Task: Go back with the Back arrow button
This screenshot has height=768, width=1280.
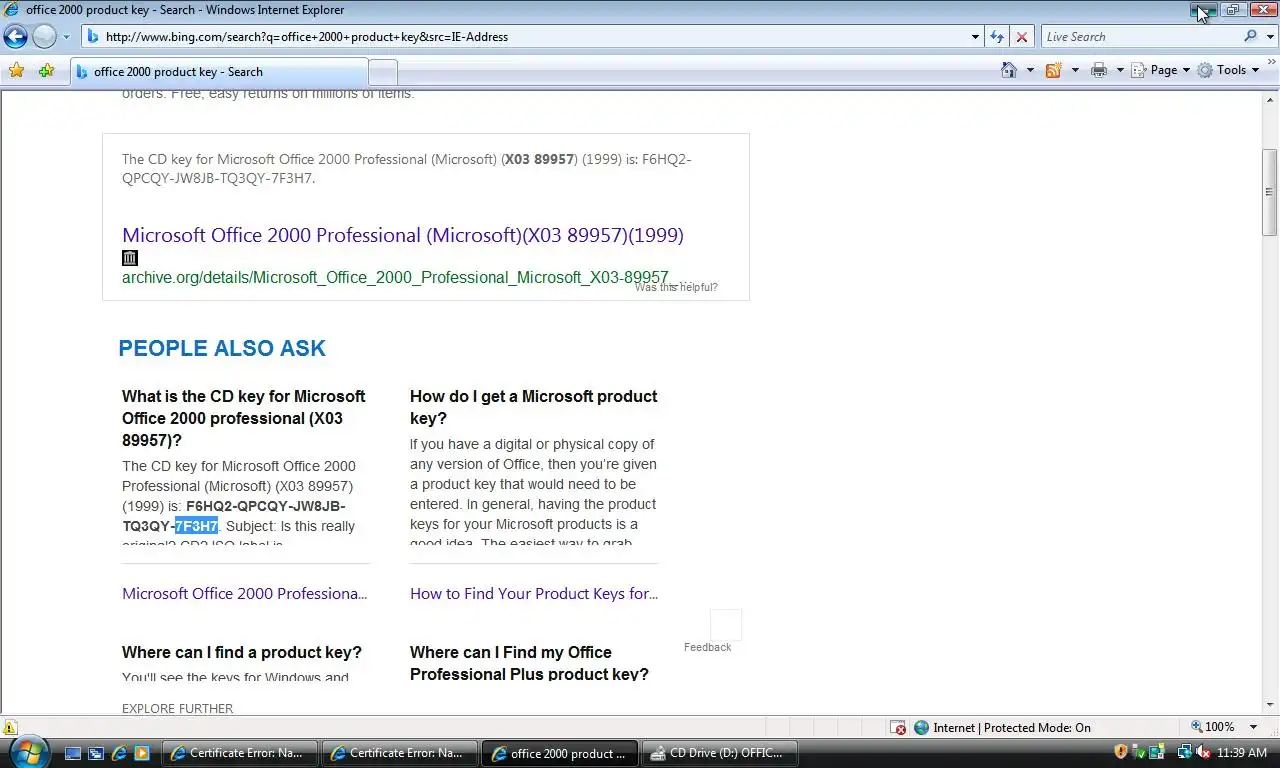Action: [x=15, y=37]
